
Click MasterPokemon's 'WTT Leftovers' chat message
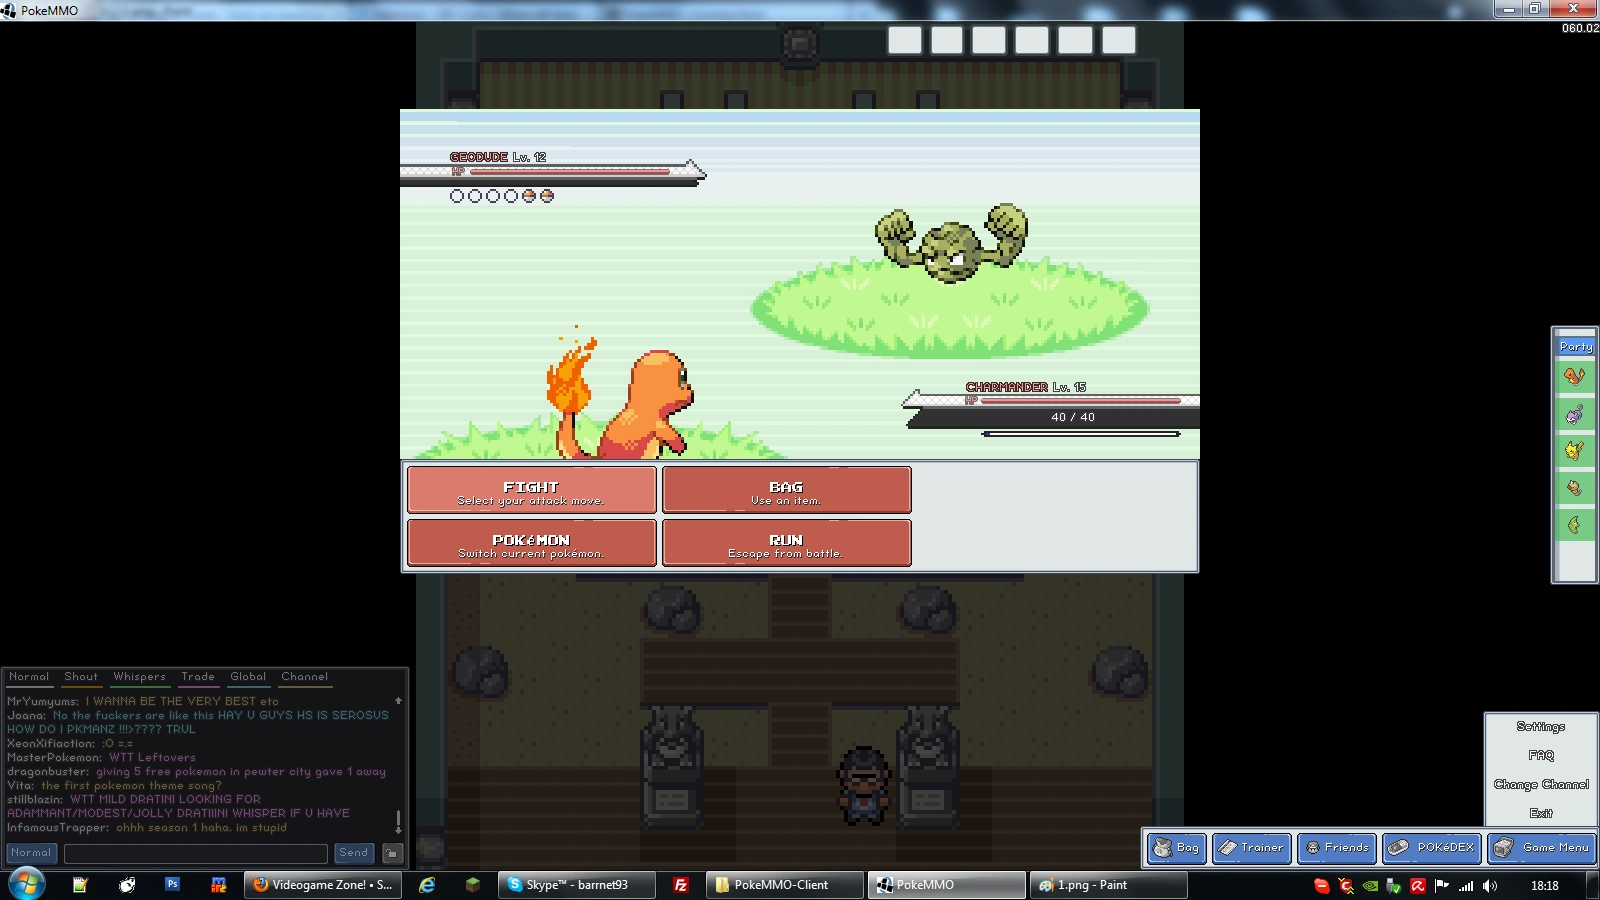pos(153,758)
